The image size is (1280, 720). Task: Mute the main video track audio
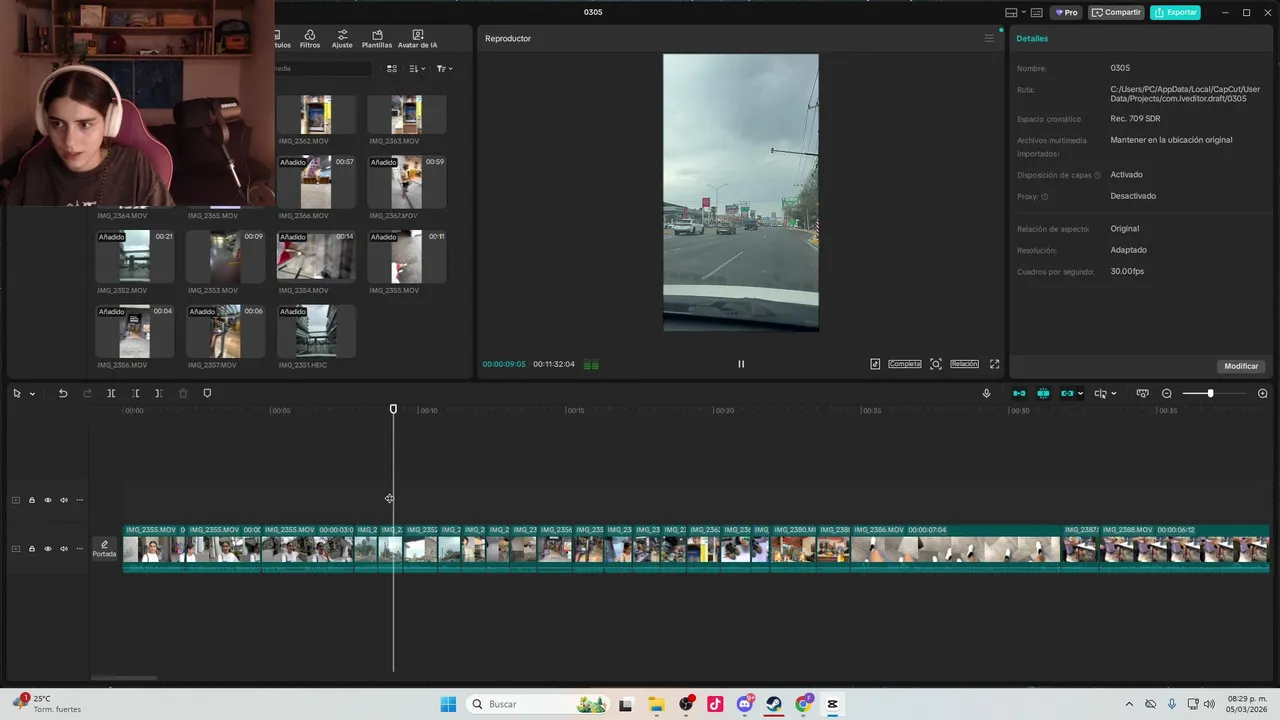pos(63,549)
